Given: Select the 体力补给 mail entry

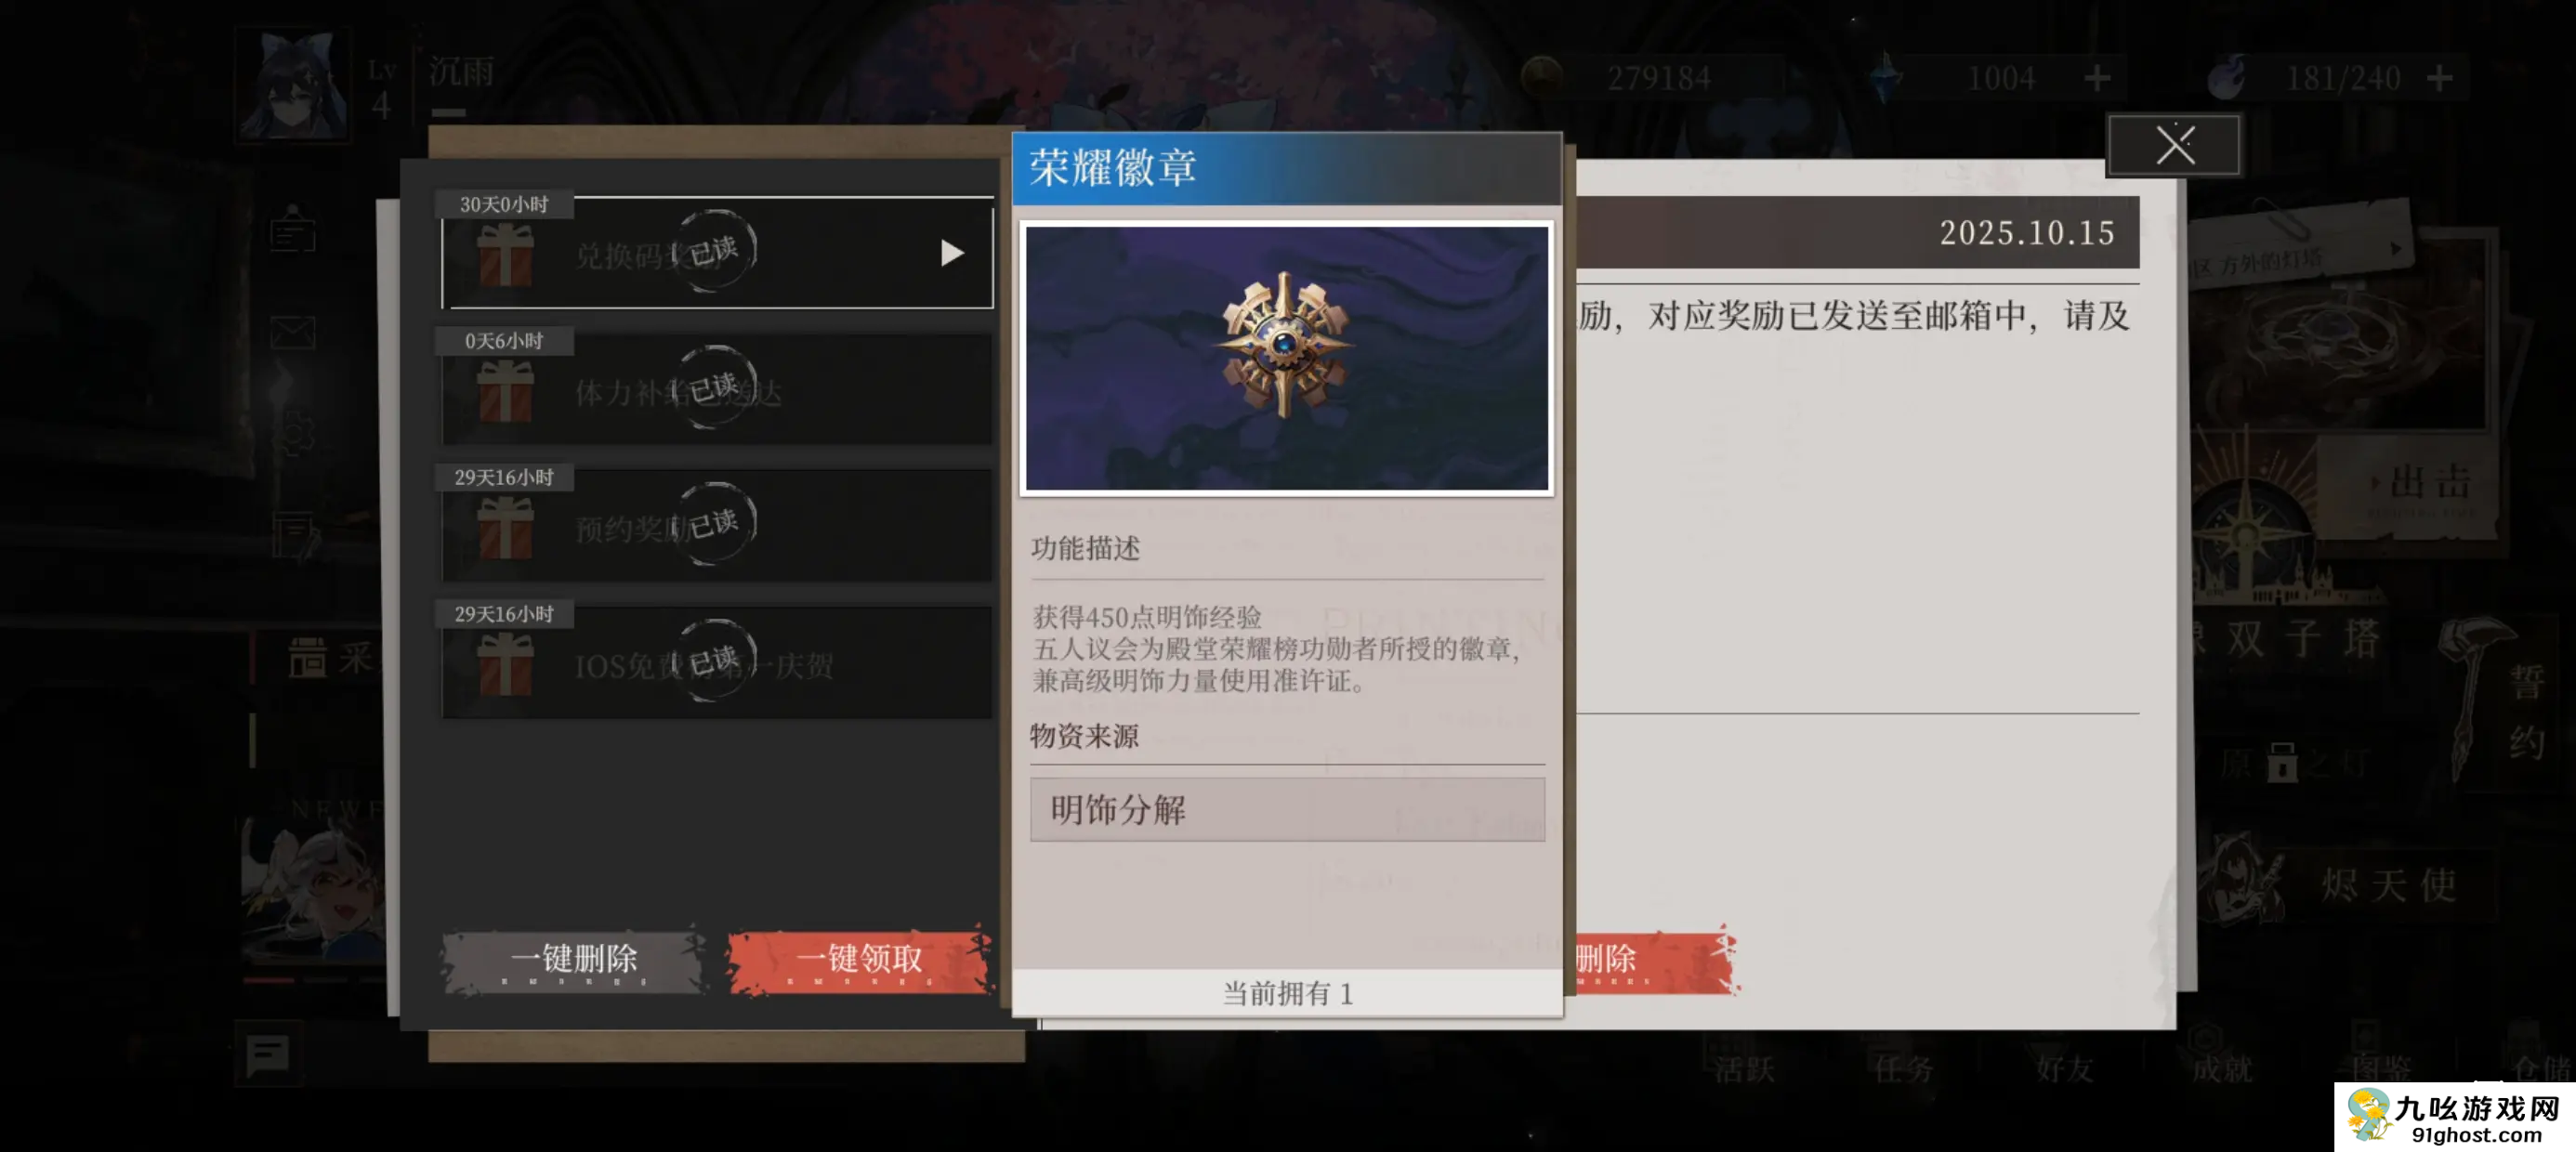Looking at the screenshot, I should tap(717, 388).
